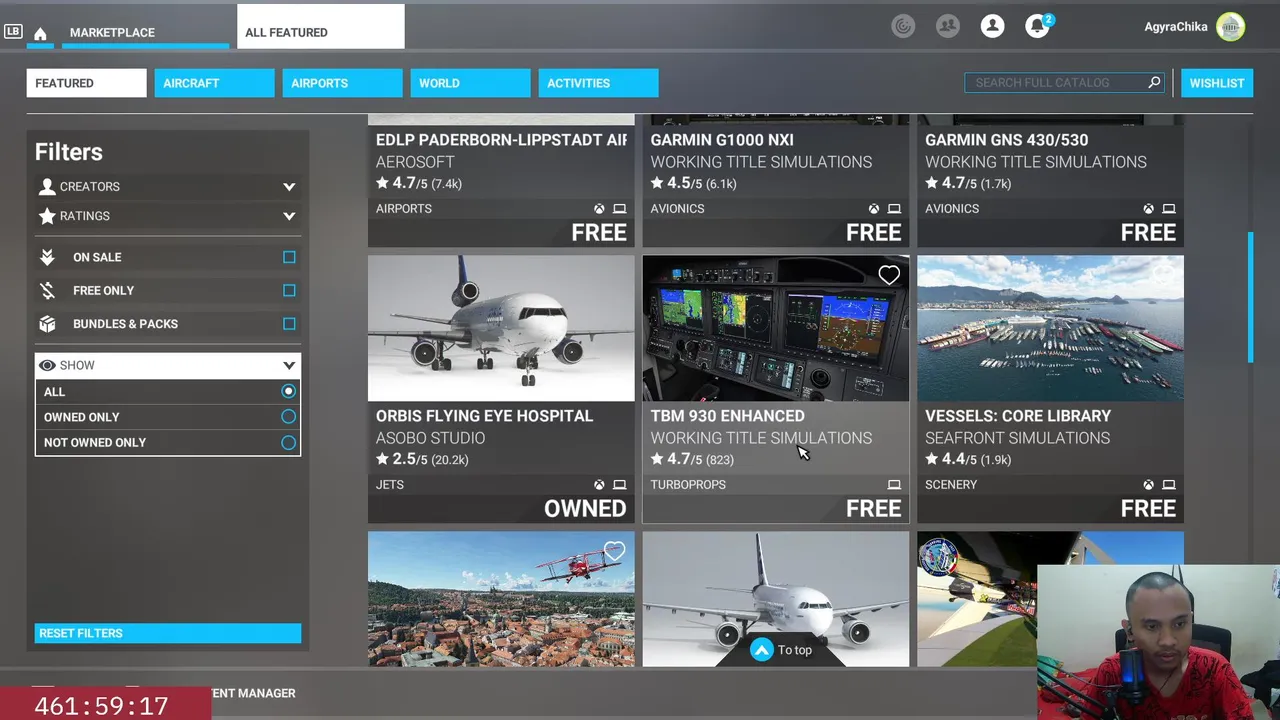The width and height of the screenshot is (1280, 720).
Task: Click the Ratings star icon
Action: coord(47,216)
